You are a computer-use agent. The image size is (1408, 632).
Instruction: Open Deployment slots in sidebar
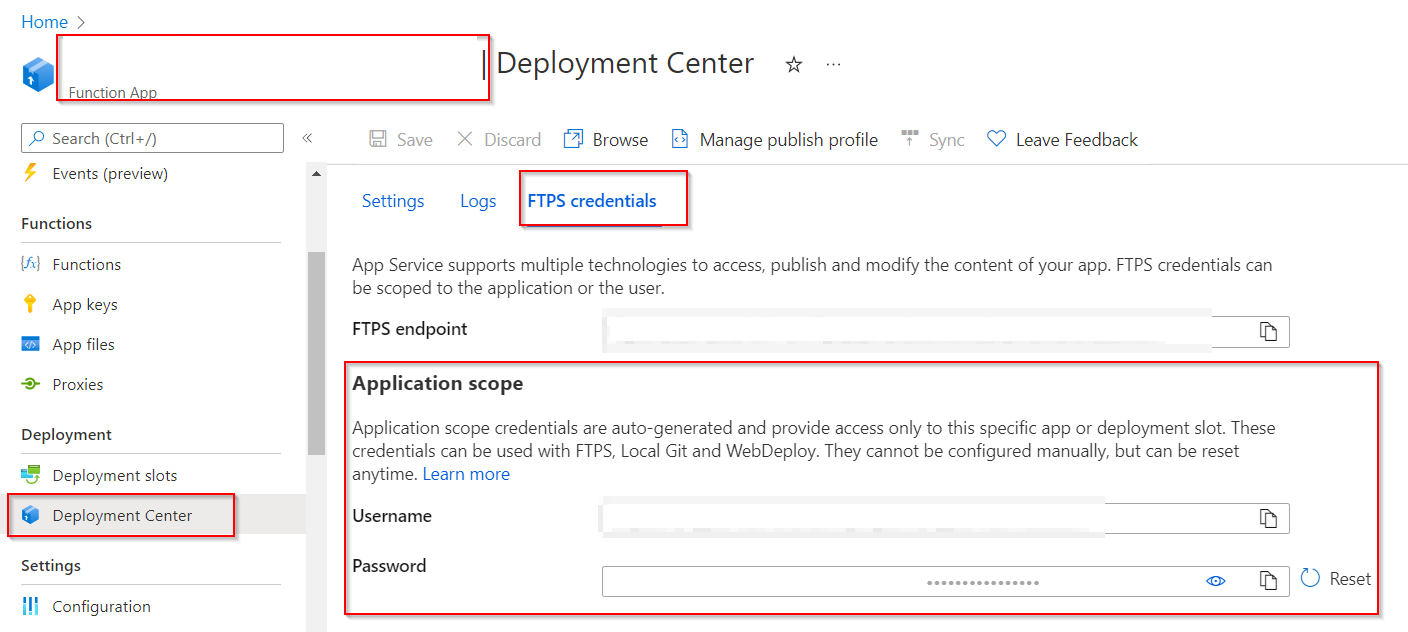coord(115,475)
